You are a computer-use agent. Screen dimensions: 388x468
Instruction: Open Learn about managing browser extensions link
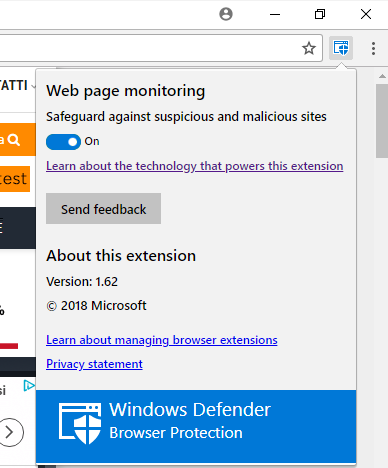click(x=162, y=340)
